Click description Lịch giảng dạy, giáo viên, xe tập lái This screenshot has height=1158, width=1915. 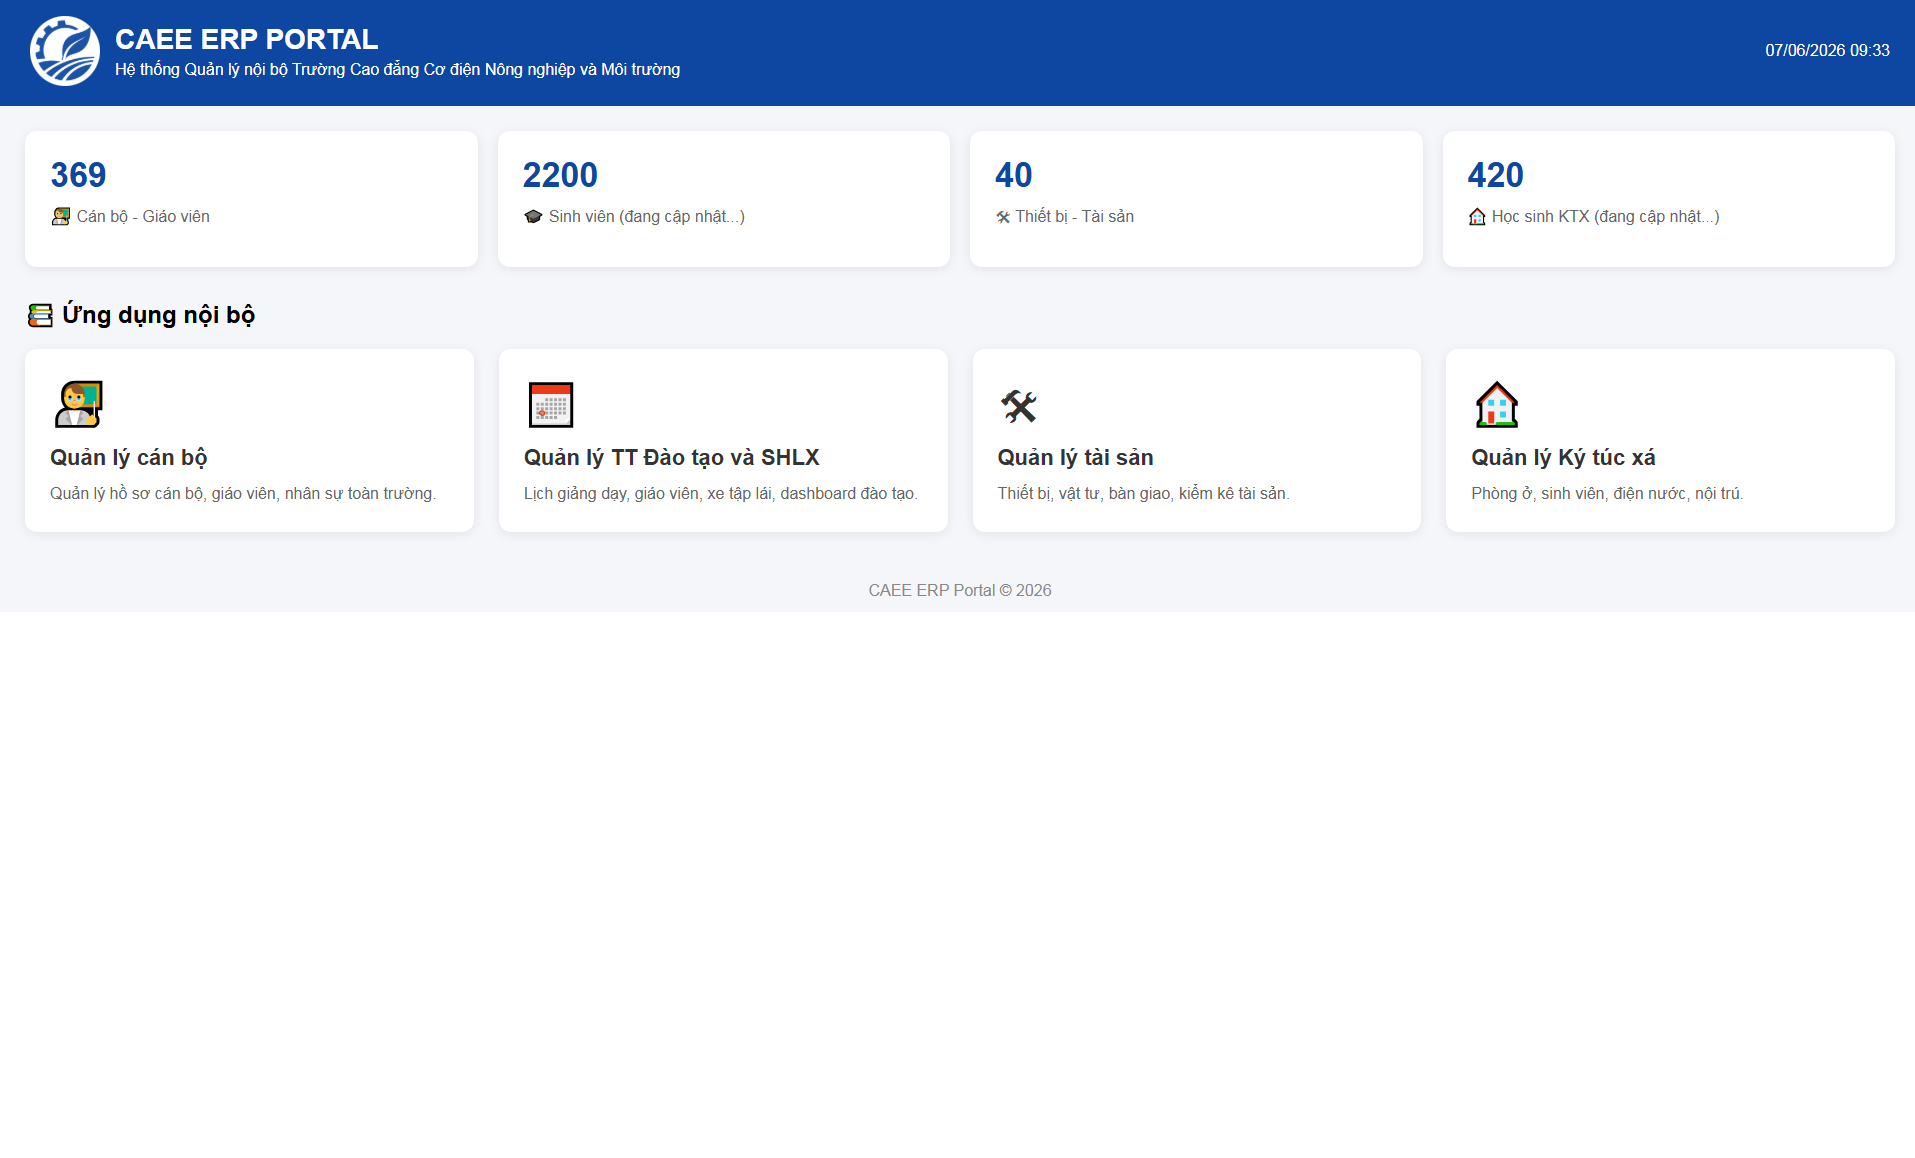[721, 494]
